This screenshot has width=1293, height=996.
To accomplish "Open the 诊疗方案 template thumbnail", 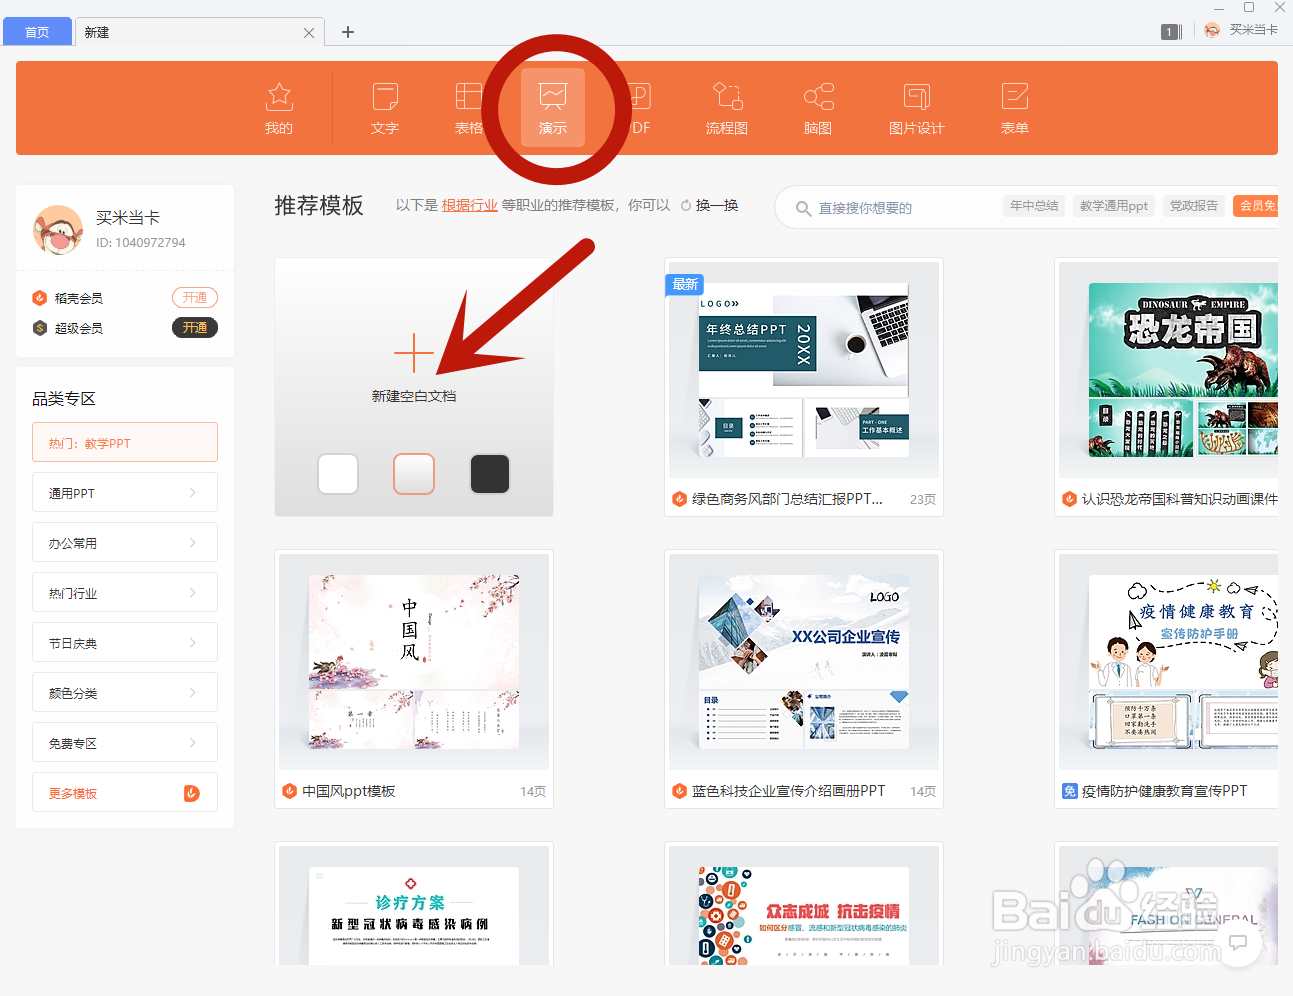I will [x=414, y=906].
